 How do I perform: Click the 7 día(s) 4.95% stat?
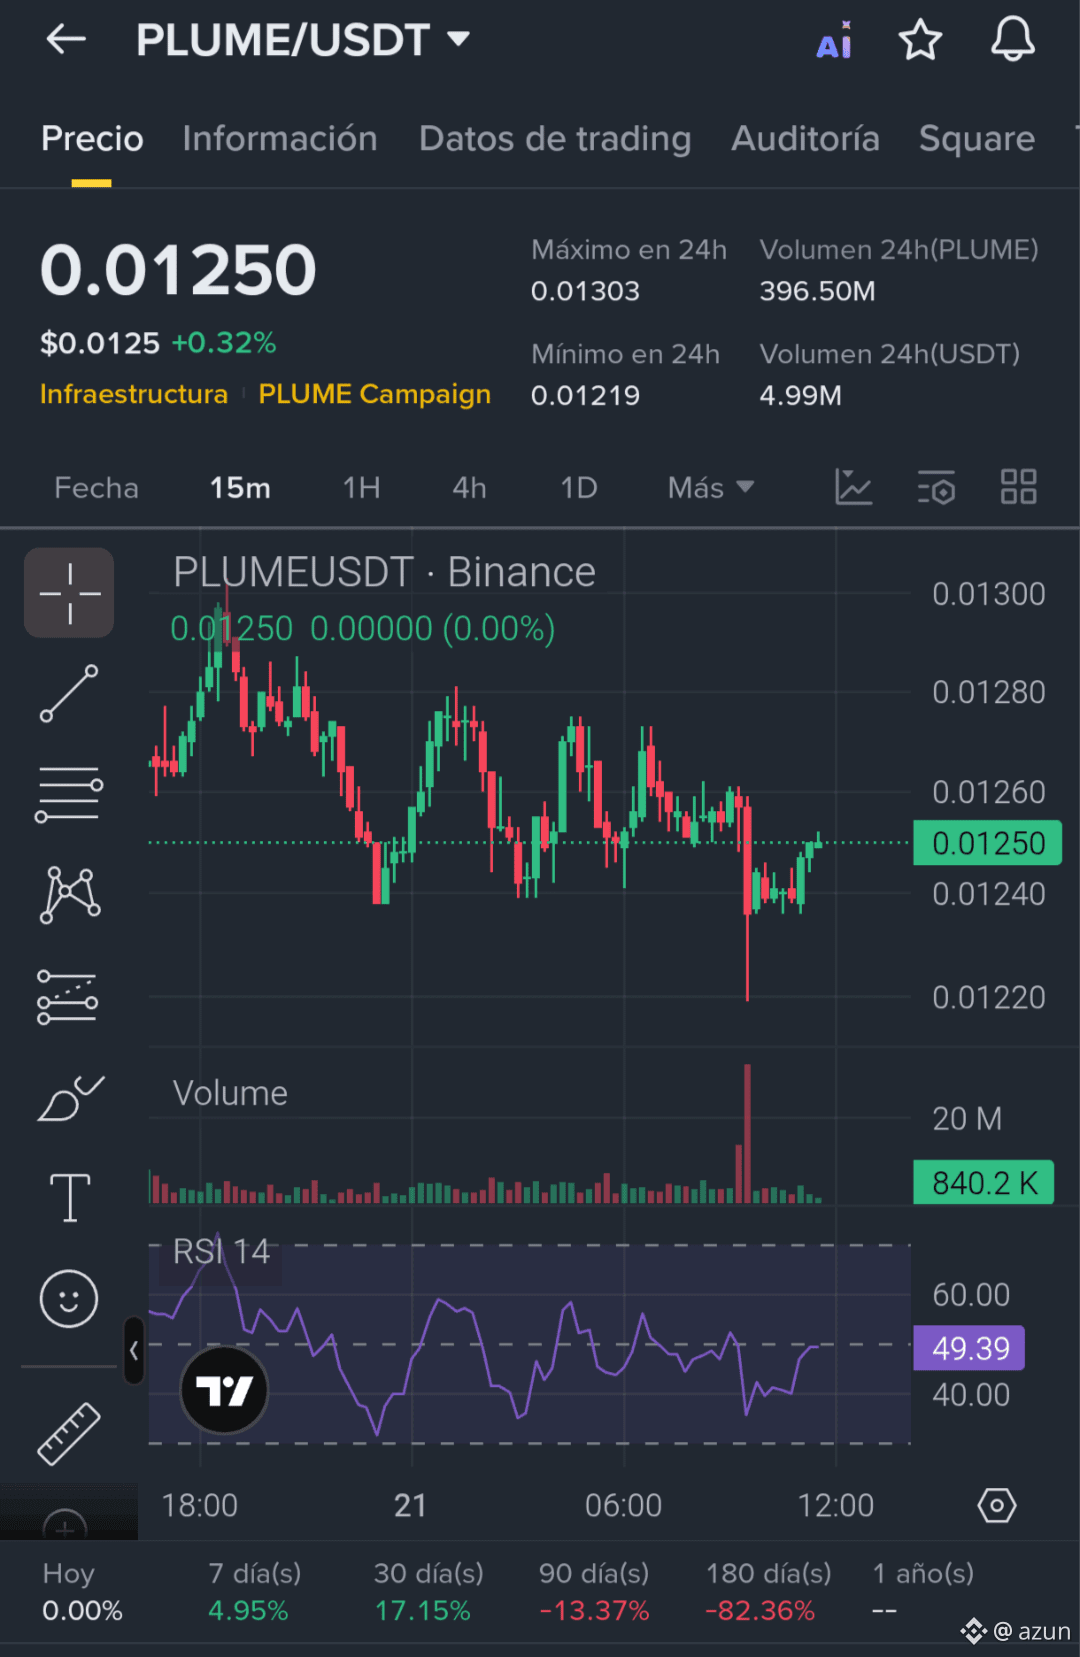point(254,1591)
